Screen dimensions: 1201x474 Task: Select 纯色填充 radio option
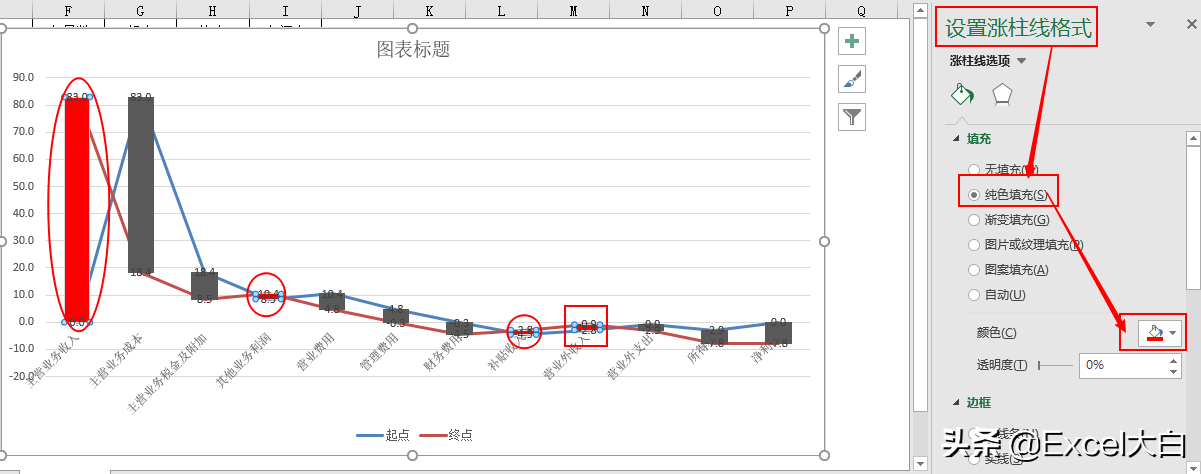coord(974,195)
